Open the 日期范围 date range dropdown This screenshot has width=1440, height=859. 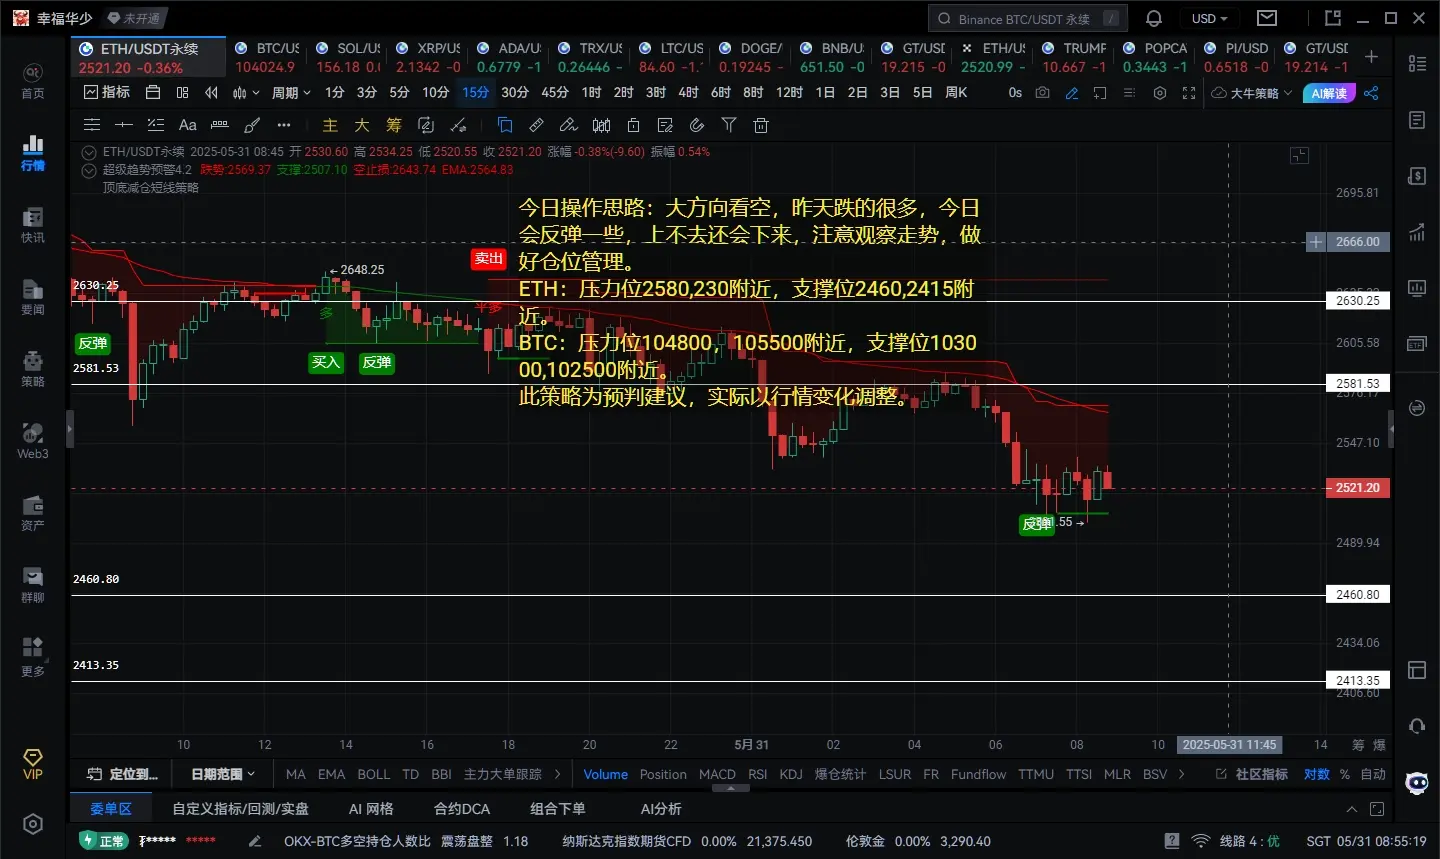(222, 774)
